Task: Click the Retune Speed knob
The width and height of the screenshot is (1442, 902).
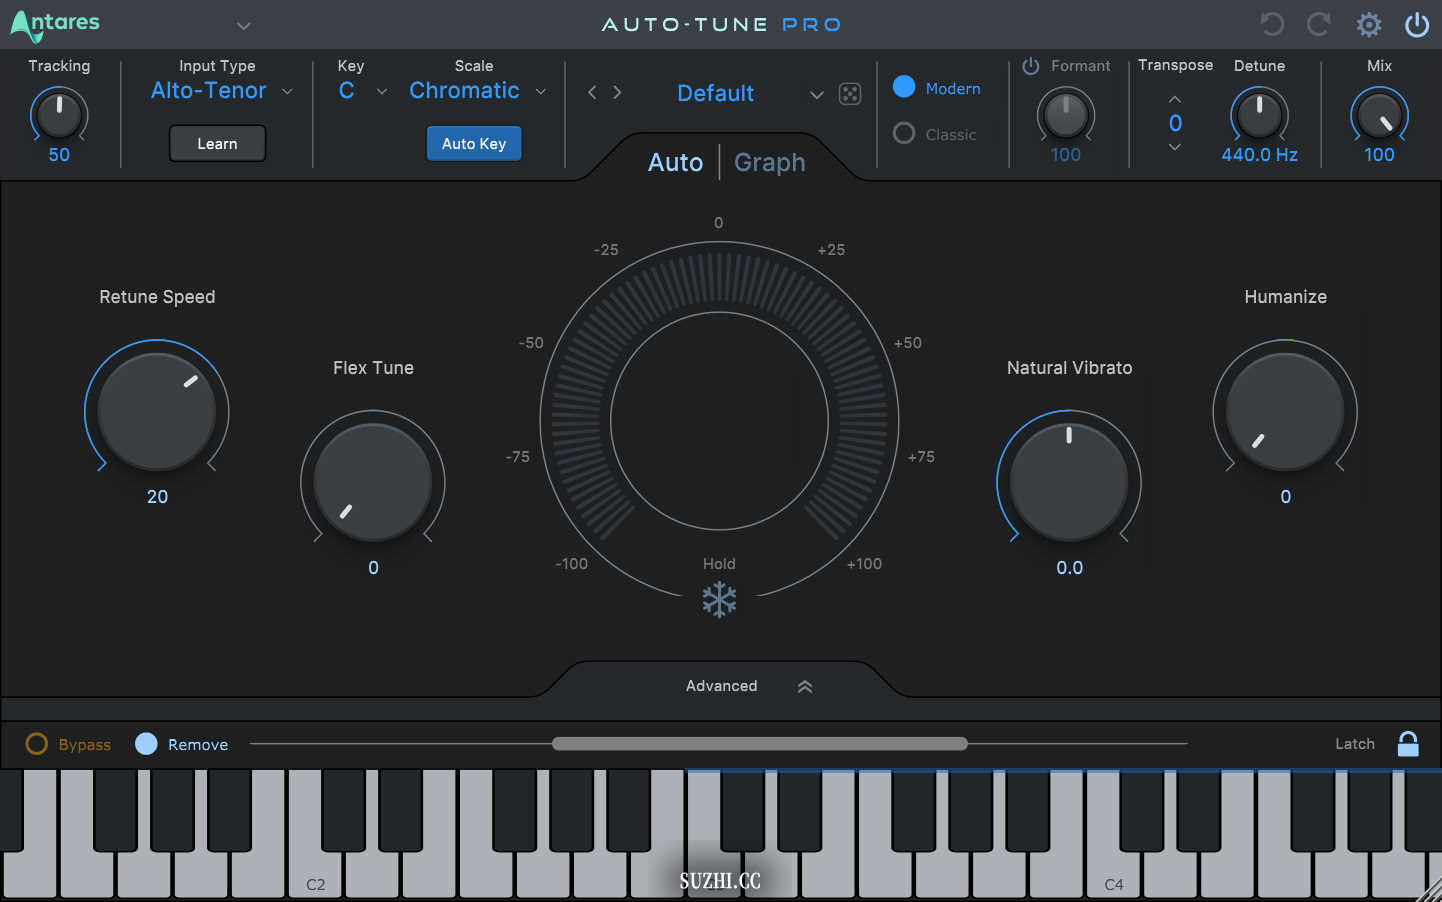Action: (x=157, y=411)
